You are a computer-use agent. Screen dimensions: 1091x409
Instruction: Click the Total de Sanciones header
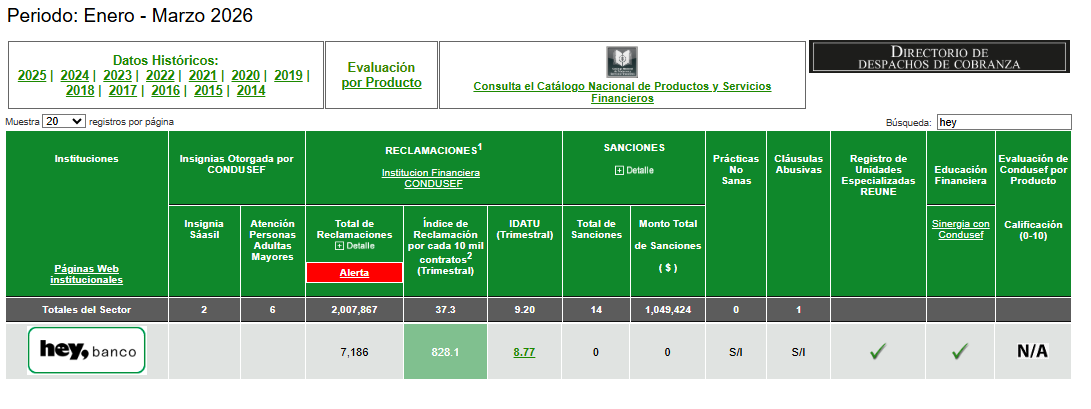[x=596, y=230]
